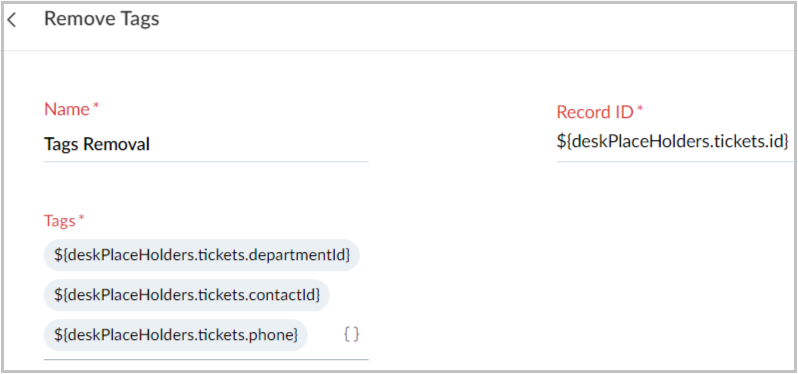Viewport: 798px width, 374px height.
Task: Open the placeholder picker curly braces icon
Action: tap(351, 334)
